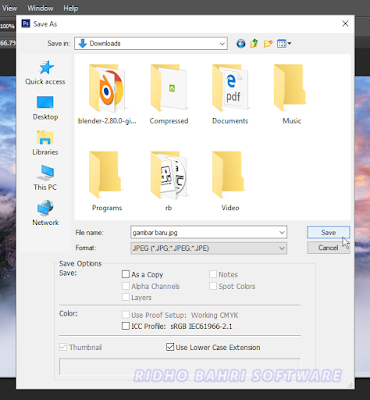Select the Documents folder
The image size is (370, 400).
[x=230, y=94]
